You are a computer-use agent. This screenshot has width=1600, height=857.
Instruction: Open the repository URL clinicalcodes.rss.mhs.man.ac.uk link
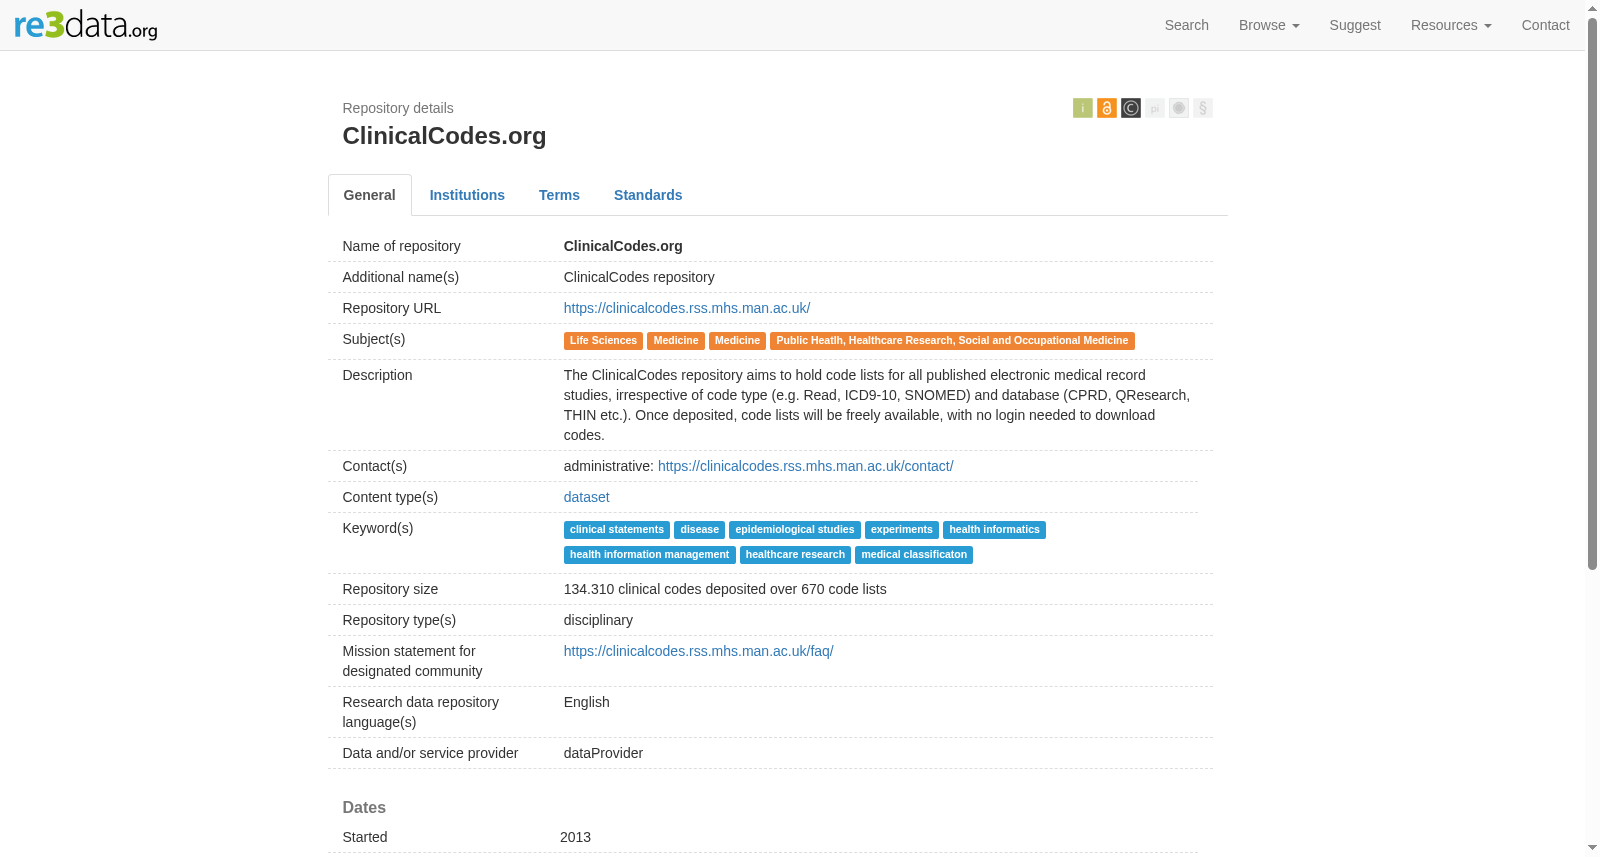point(687,308)
